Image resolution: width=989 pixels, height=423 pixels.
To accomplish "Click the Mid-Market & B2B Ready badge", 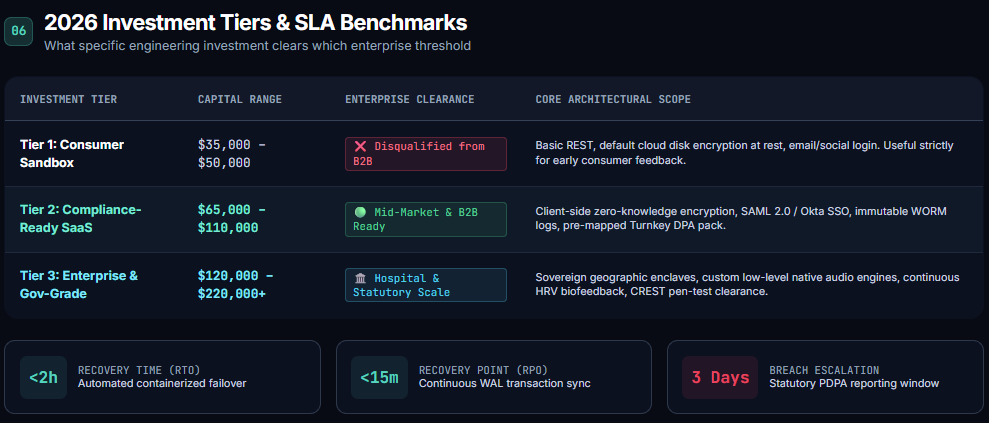I will click(x=426, y=219).
